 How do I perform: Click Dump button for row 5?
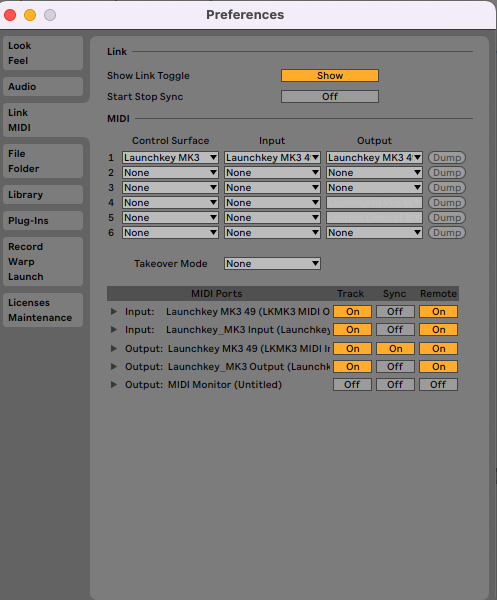[446, 217]
